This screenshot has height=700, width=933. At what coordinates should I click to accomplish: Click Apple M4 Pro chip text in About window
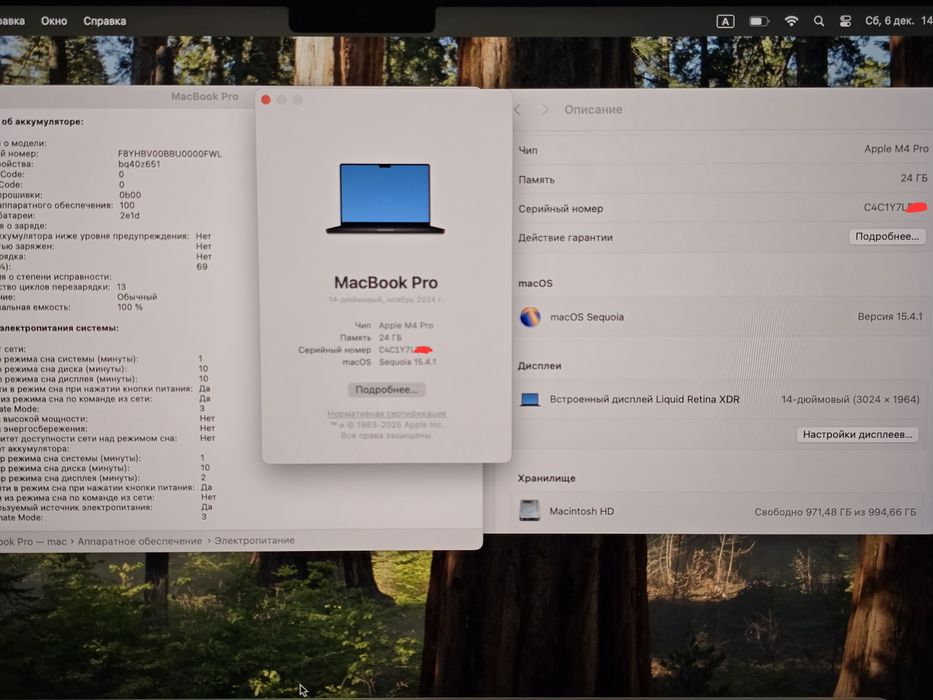[x=406, y=325]
